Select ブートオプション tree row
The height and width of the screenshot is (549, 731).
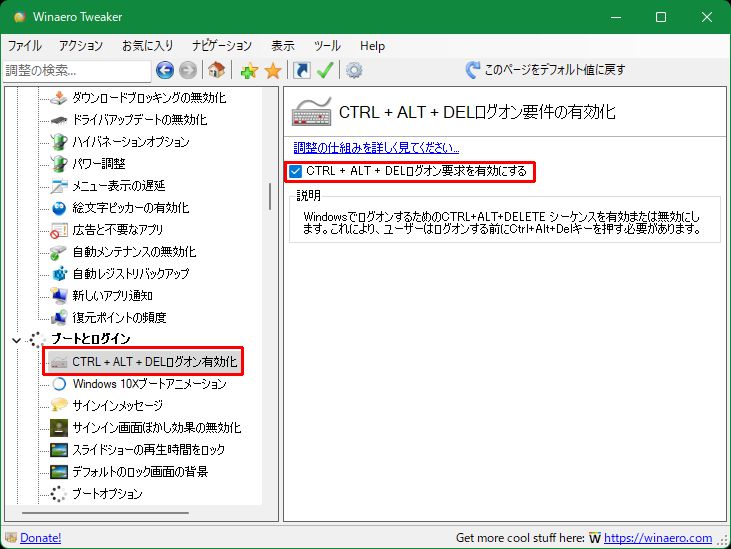pos(108,494)
